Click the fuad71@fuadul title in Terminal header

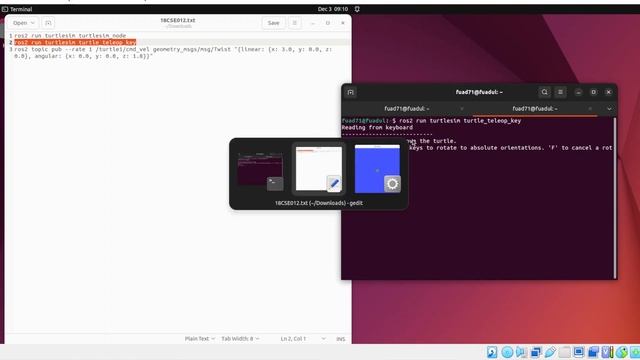(479, 92)
